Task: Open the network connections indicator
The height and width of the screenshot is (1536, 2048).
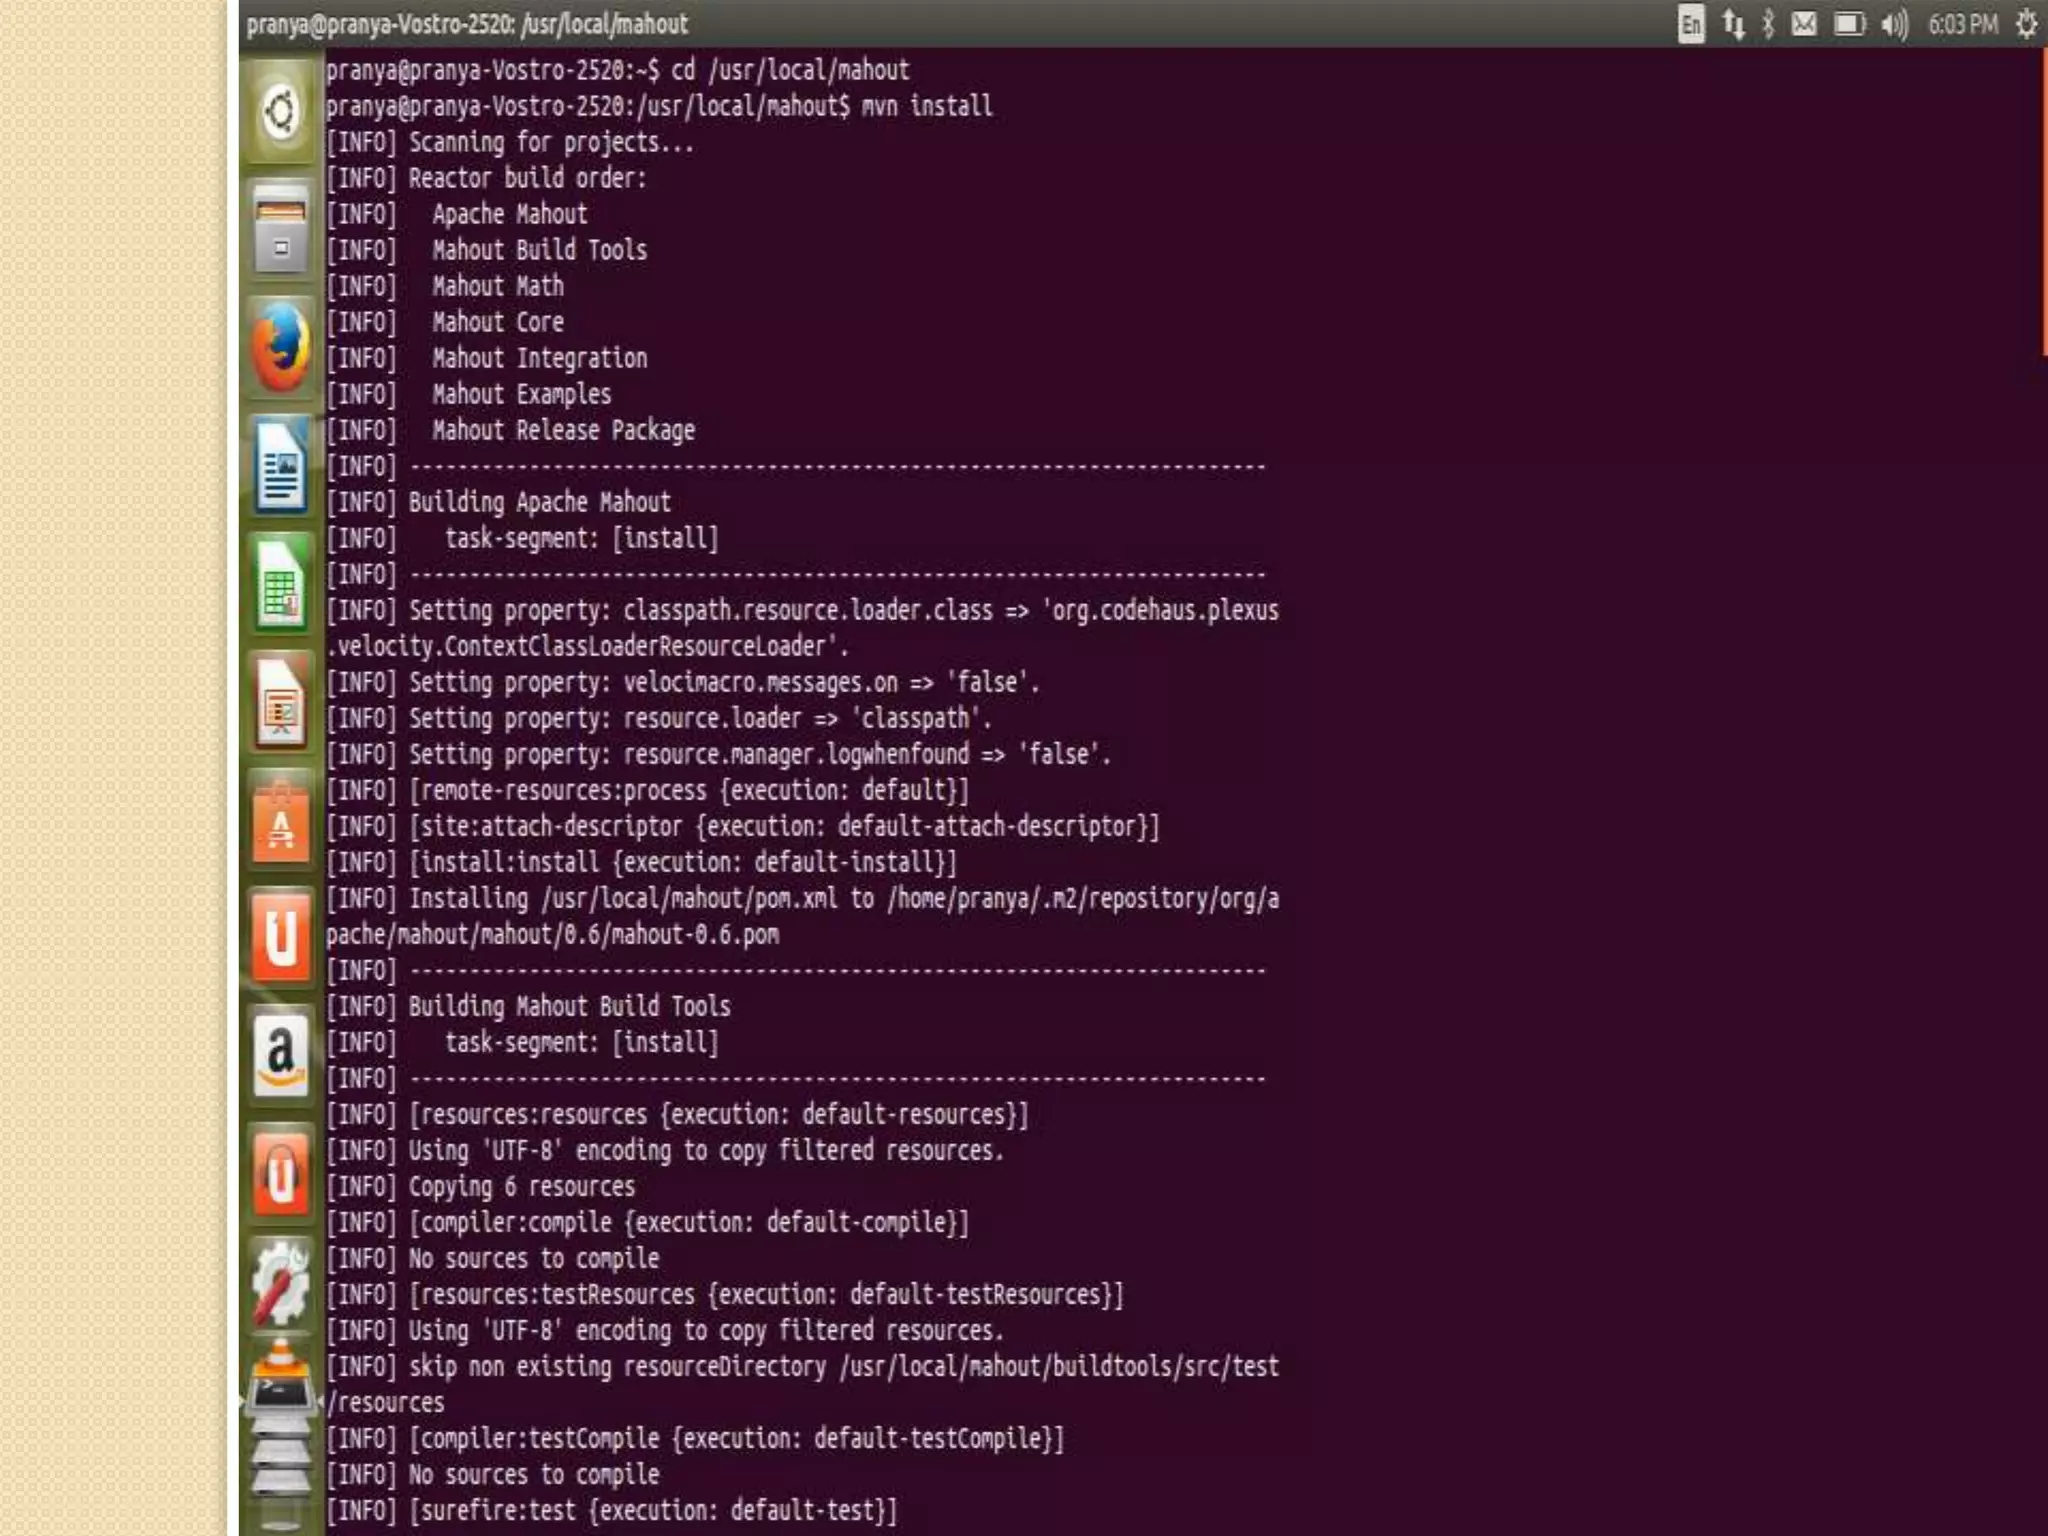Action: click(1734, 24)
